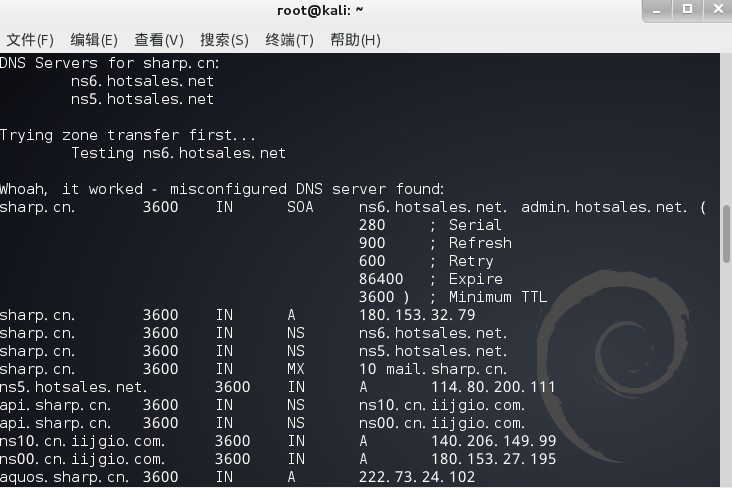Click the 'Whoah, it worked' message line
The width and height of the screenshot is (732, 488).
pyautogui.click(x=222, y=189)
